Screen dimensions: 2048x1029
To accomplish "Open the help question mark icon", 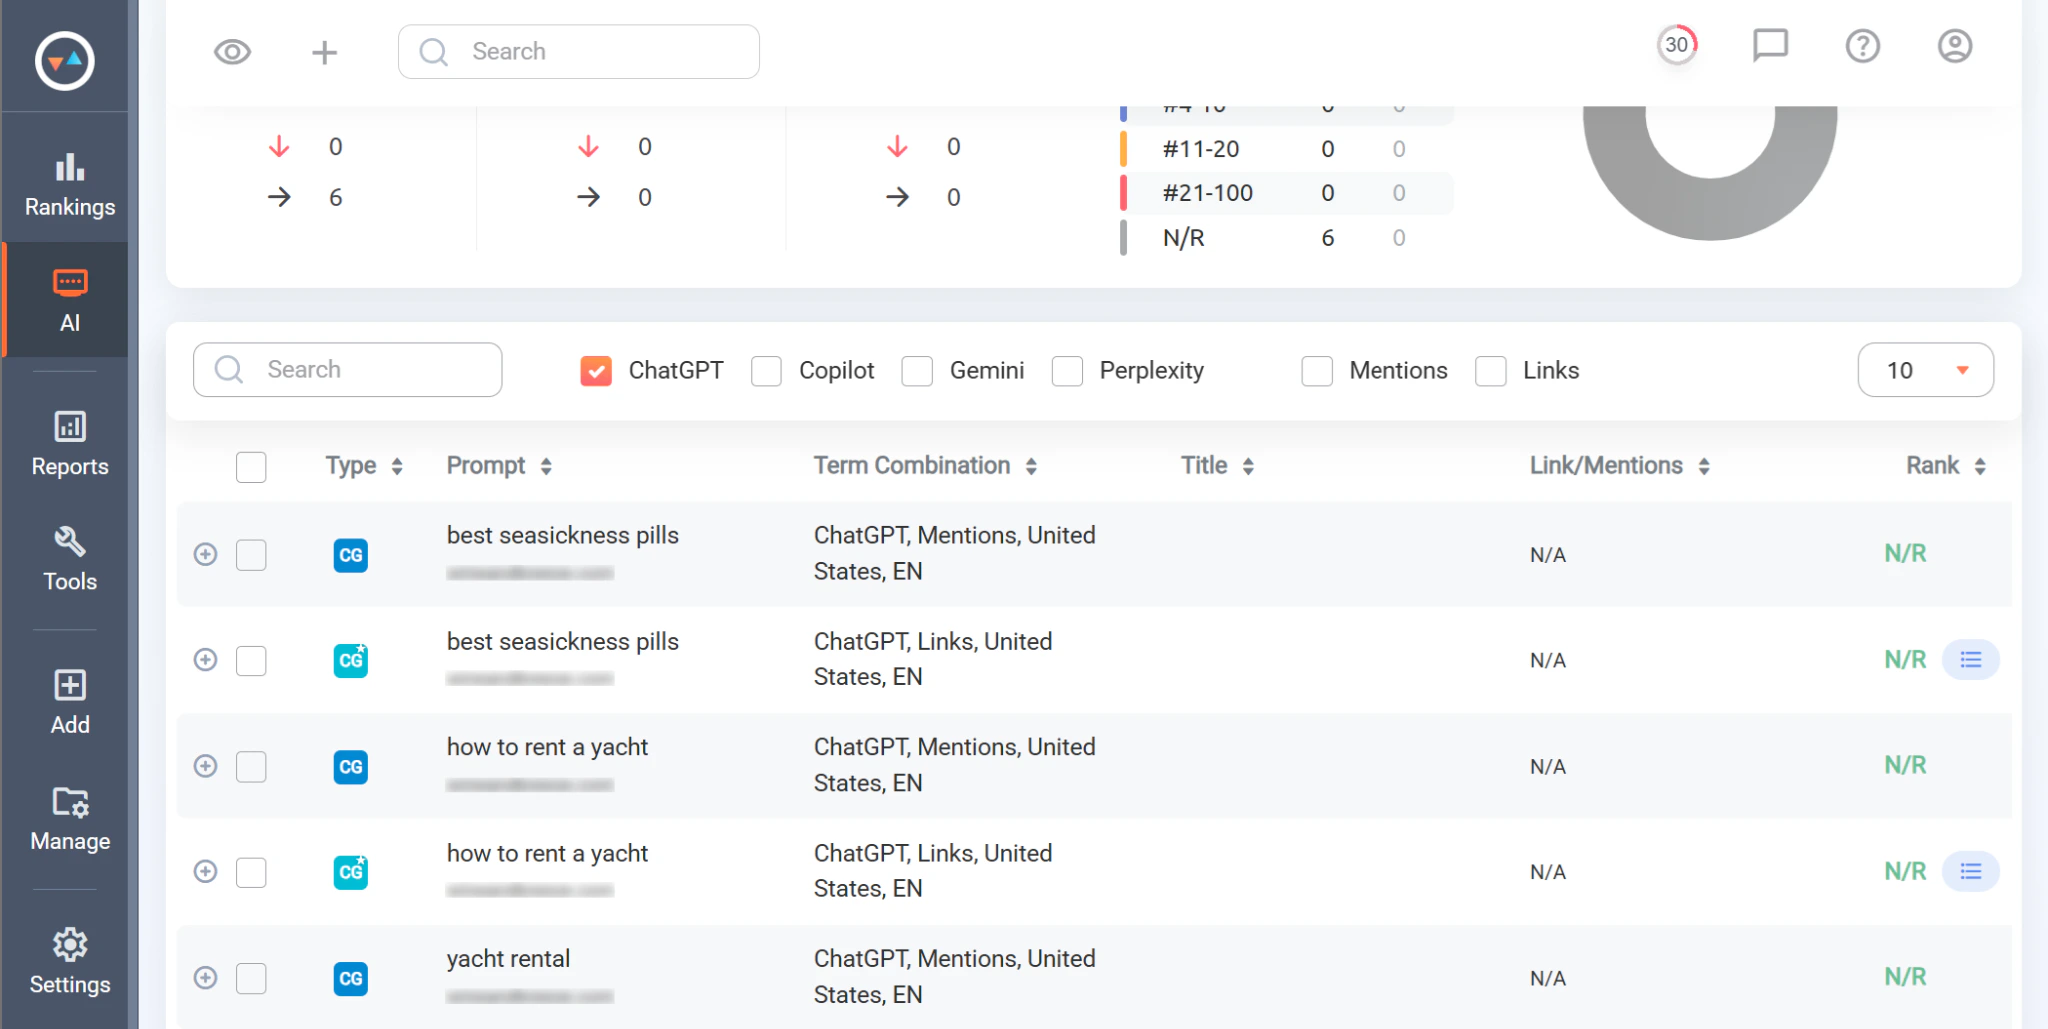I will (x=1862, y=46).
